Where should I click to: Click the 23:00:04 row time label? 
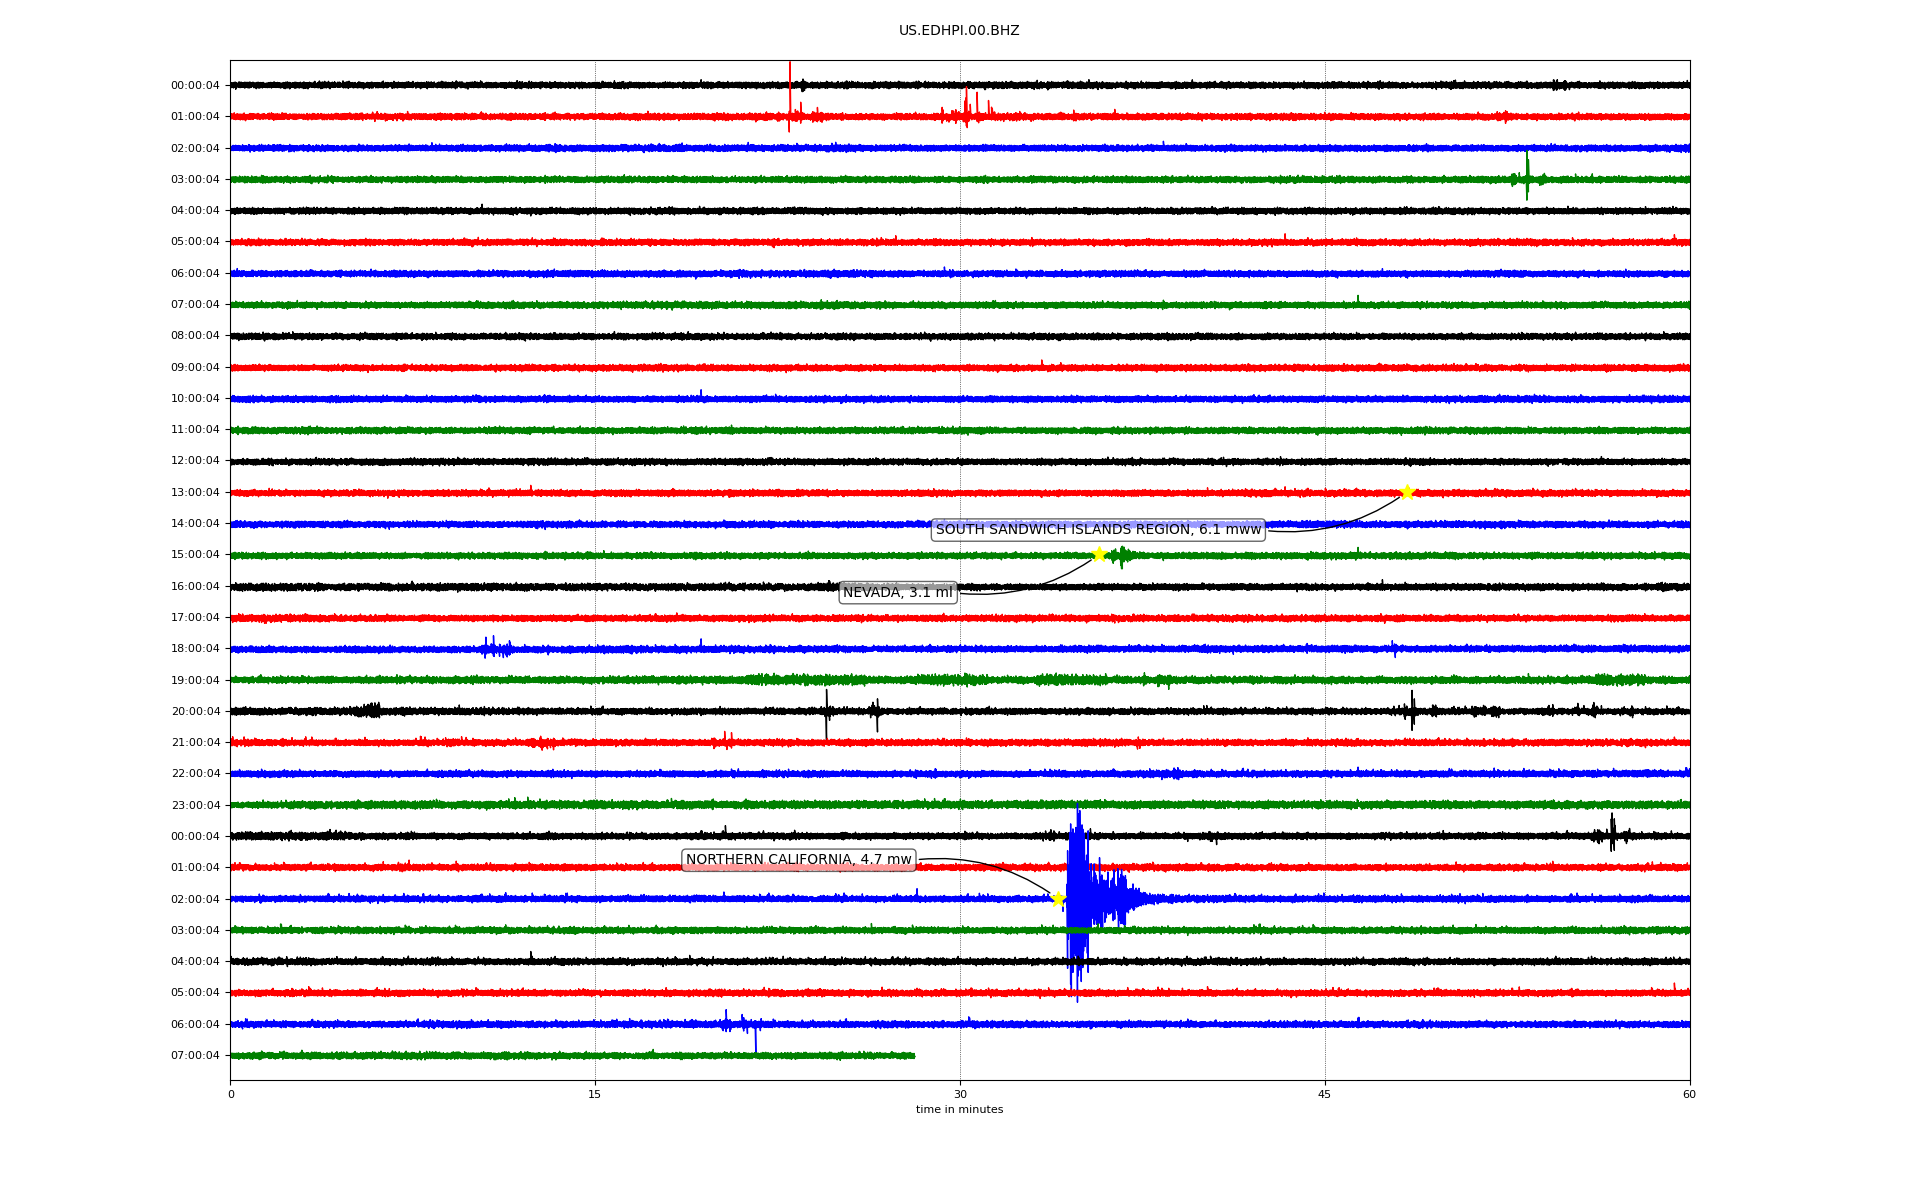coord(195,805)
